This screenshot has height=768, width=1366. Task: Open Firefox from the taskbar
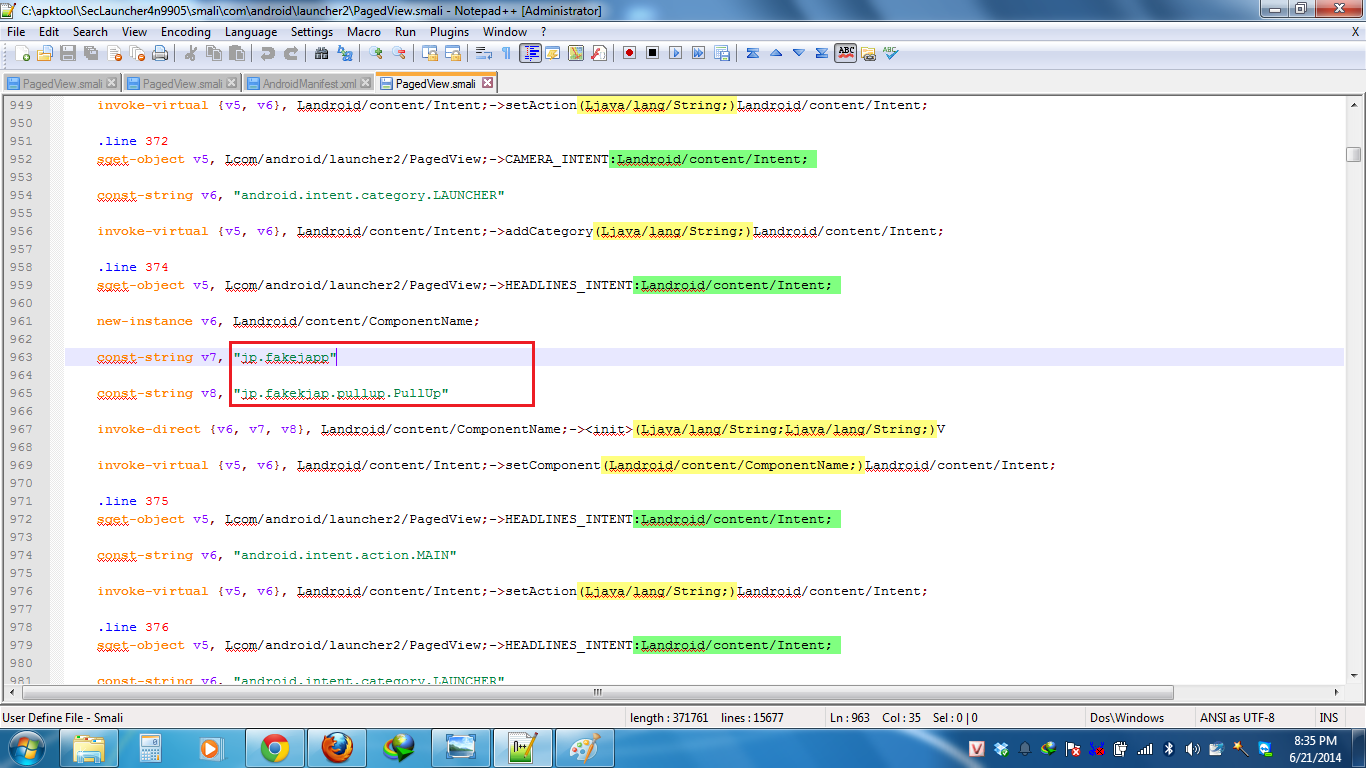click(x=337, y=747)
